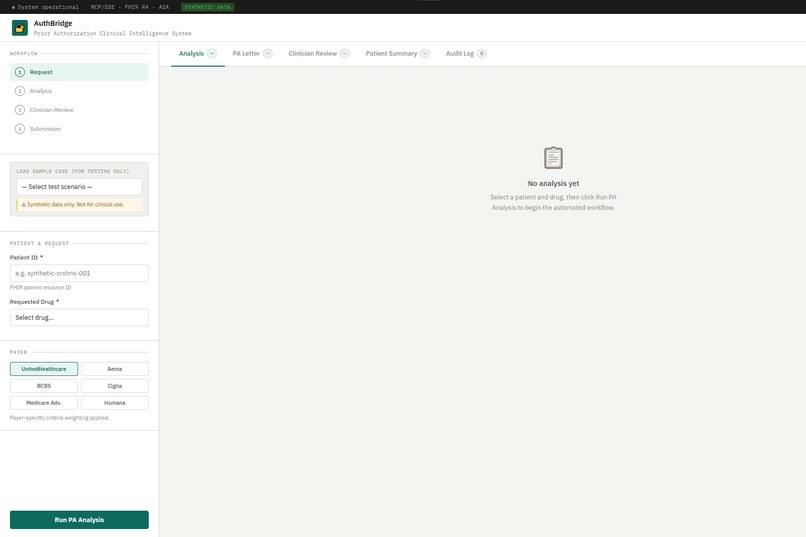806x537 pixels.
Task: Click the 'No analysis yet' heading
Action: [x=553, y=183]
